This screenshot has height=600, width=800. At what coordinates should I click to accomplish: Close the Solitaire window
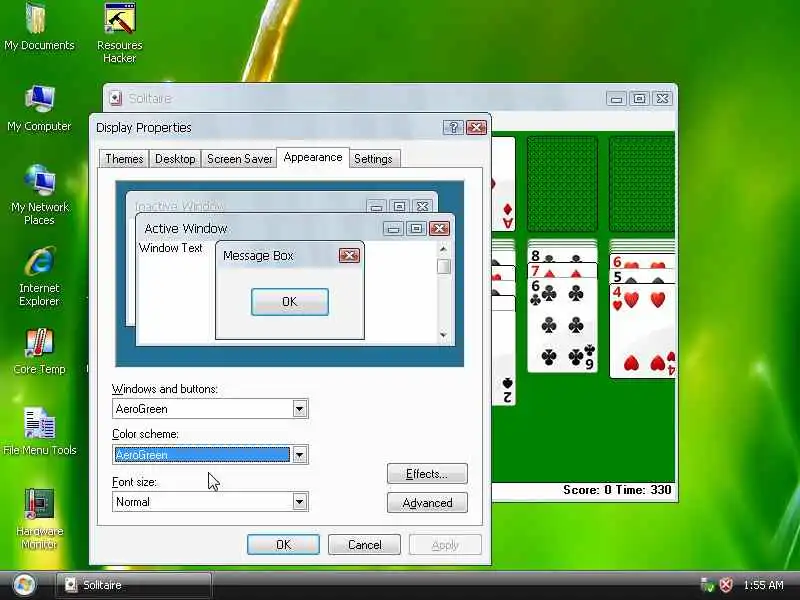[x=662, y=98]
